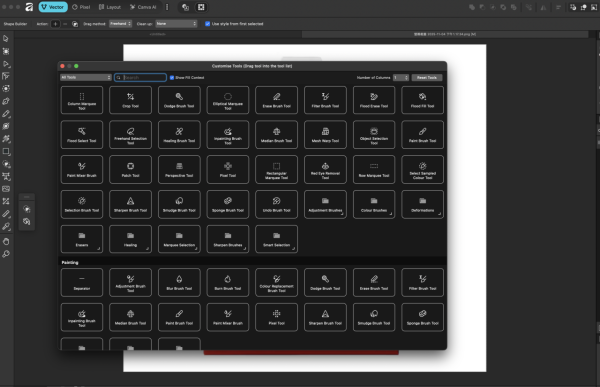Click the Search field in Customise Tools
The width and height of the screenshot is (600, 387).
click(x=140, y=77)
